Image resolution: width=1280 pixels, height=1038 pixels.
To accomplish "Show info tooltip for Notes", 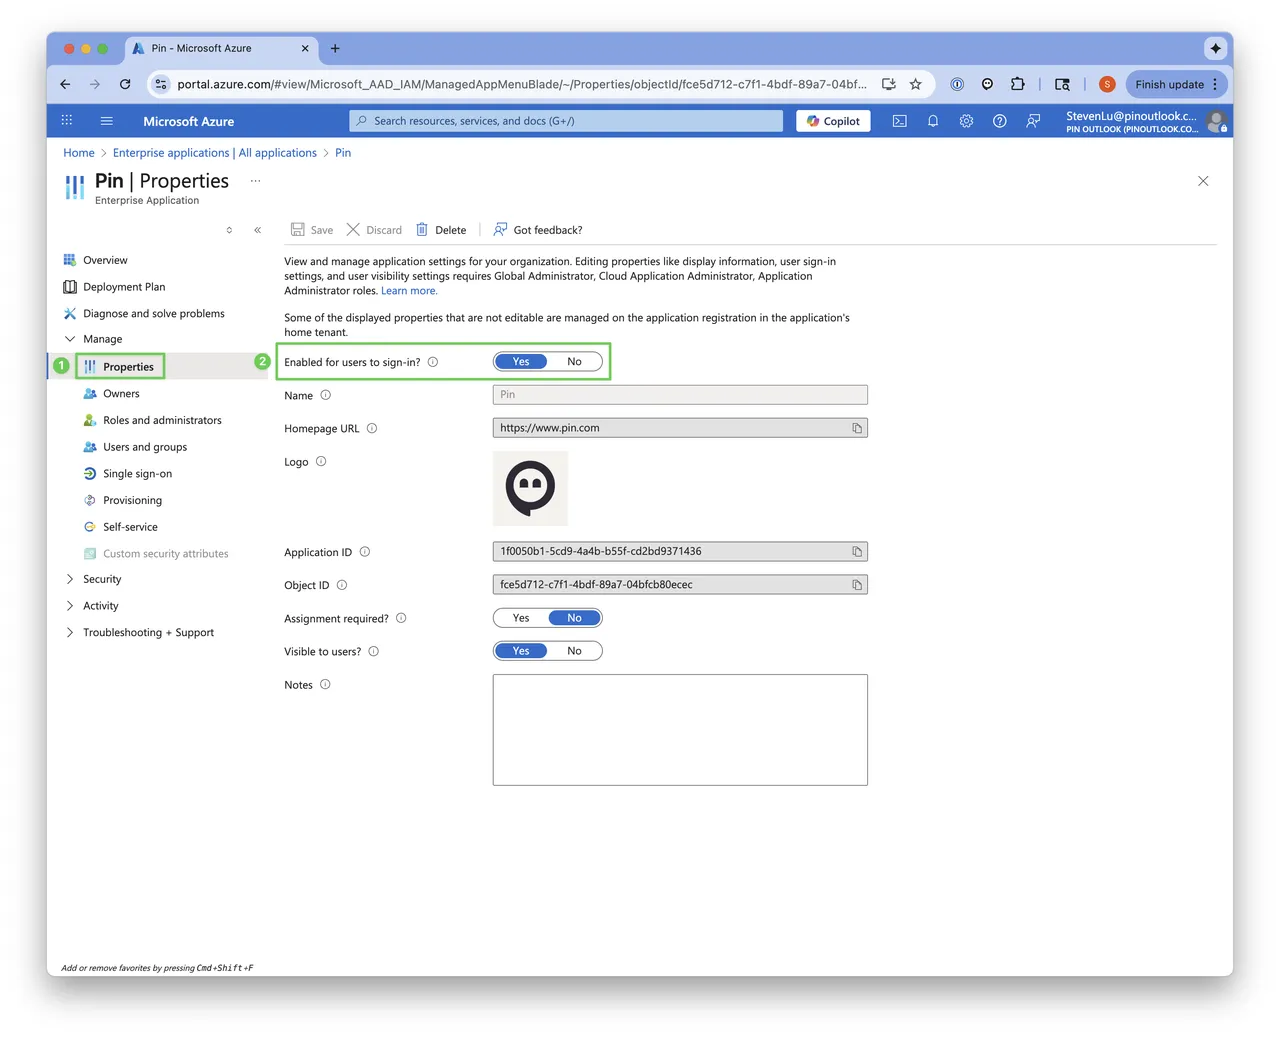I will point(325,684).
